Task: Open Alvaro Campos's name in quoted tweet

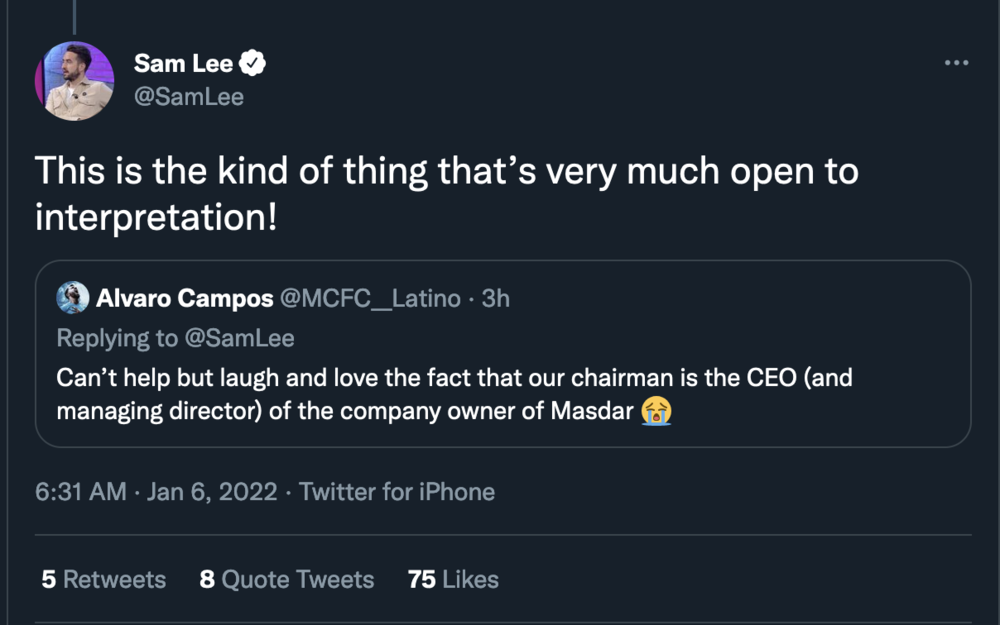Action: click(184, 298)
